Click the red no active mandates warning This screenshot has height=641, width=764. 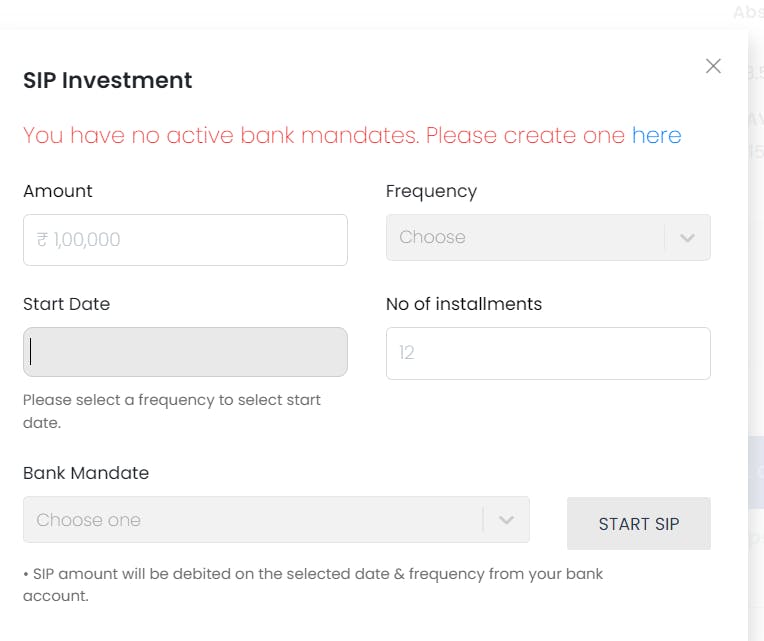tap(325, 135)
